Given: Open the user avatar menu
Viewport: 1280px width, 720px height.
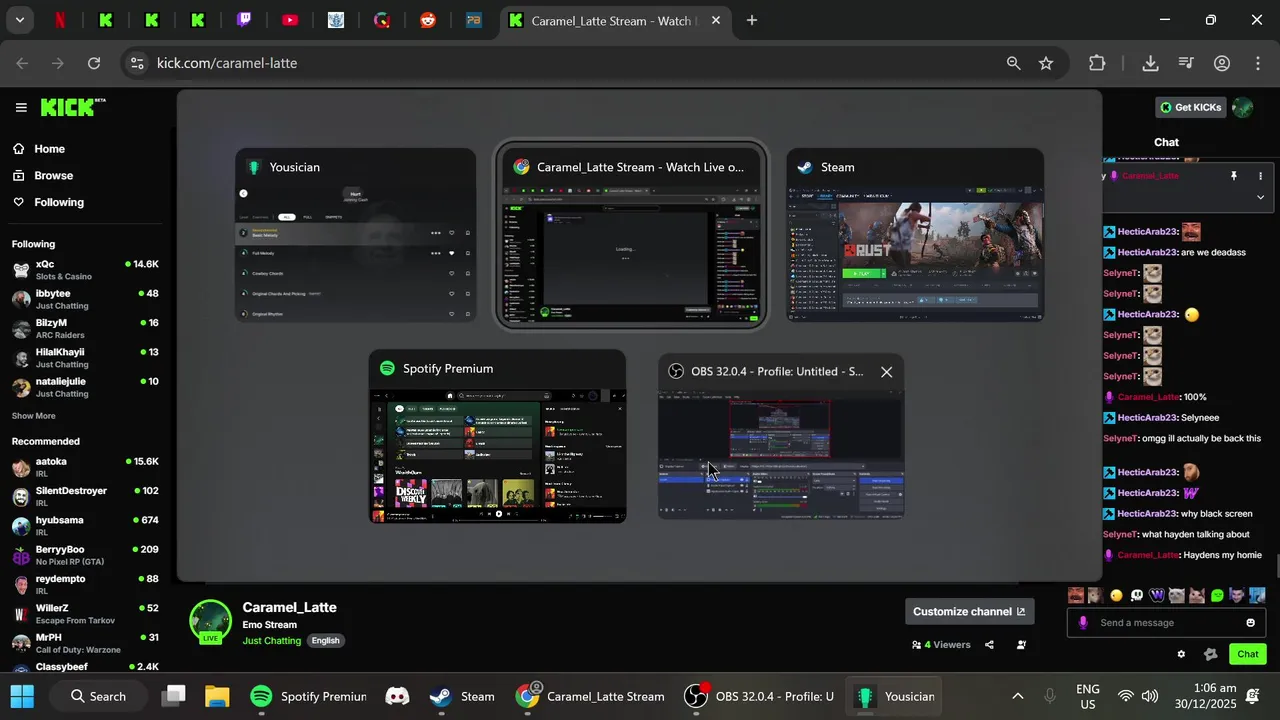Looking at the screenshot, I should point(1243,107).
